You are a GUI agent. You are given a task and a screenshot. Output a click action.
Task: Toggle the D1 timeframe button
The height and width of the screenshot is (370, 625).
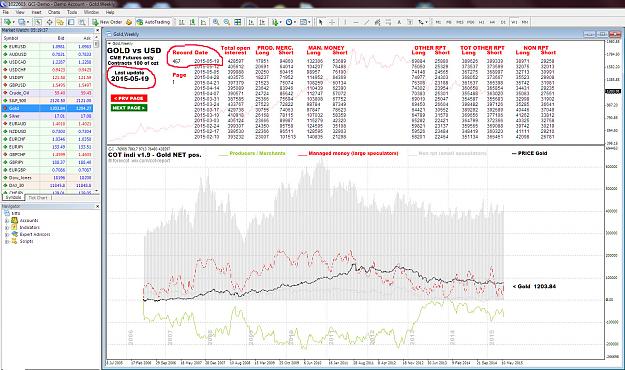pos(503,22)
